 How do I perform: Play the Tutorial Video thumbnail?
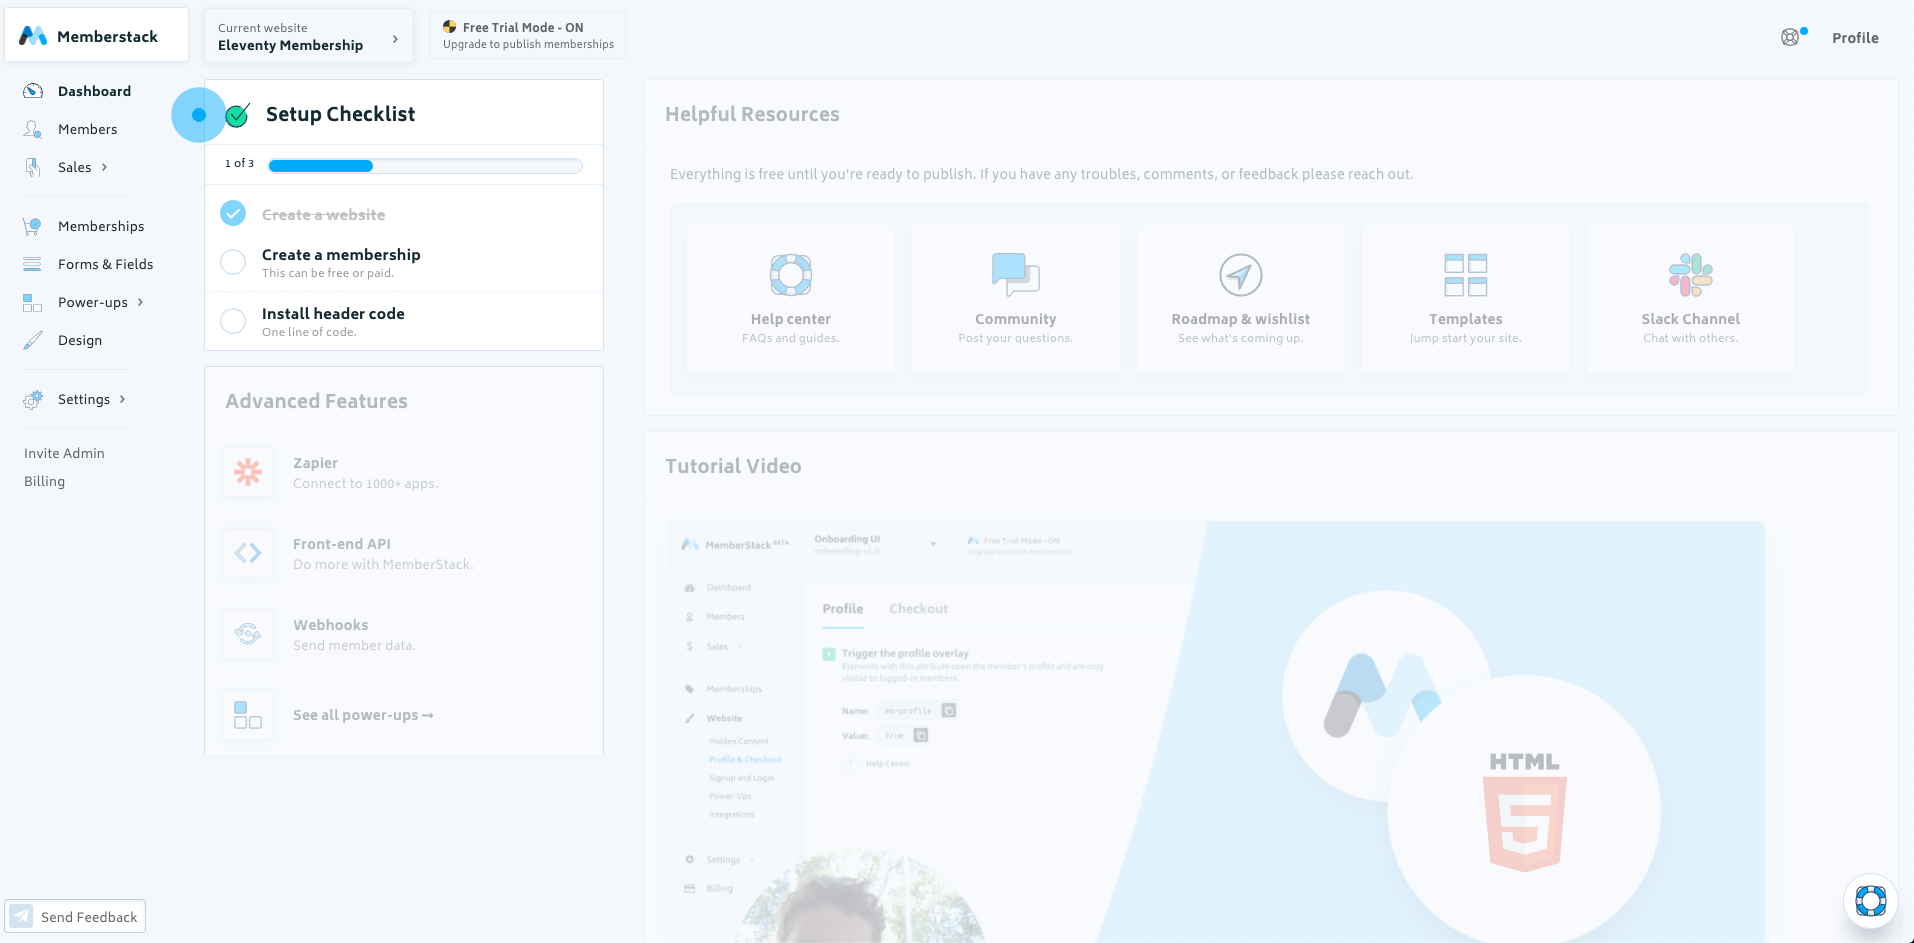coord(1217,732)
